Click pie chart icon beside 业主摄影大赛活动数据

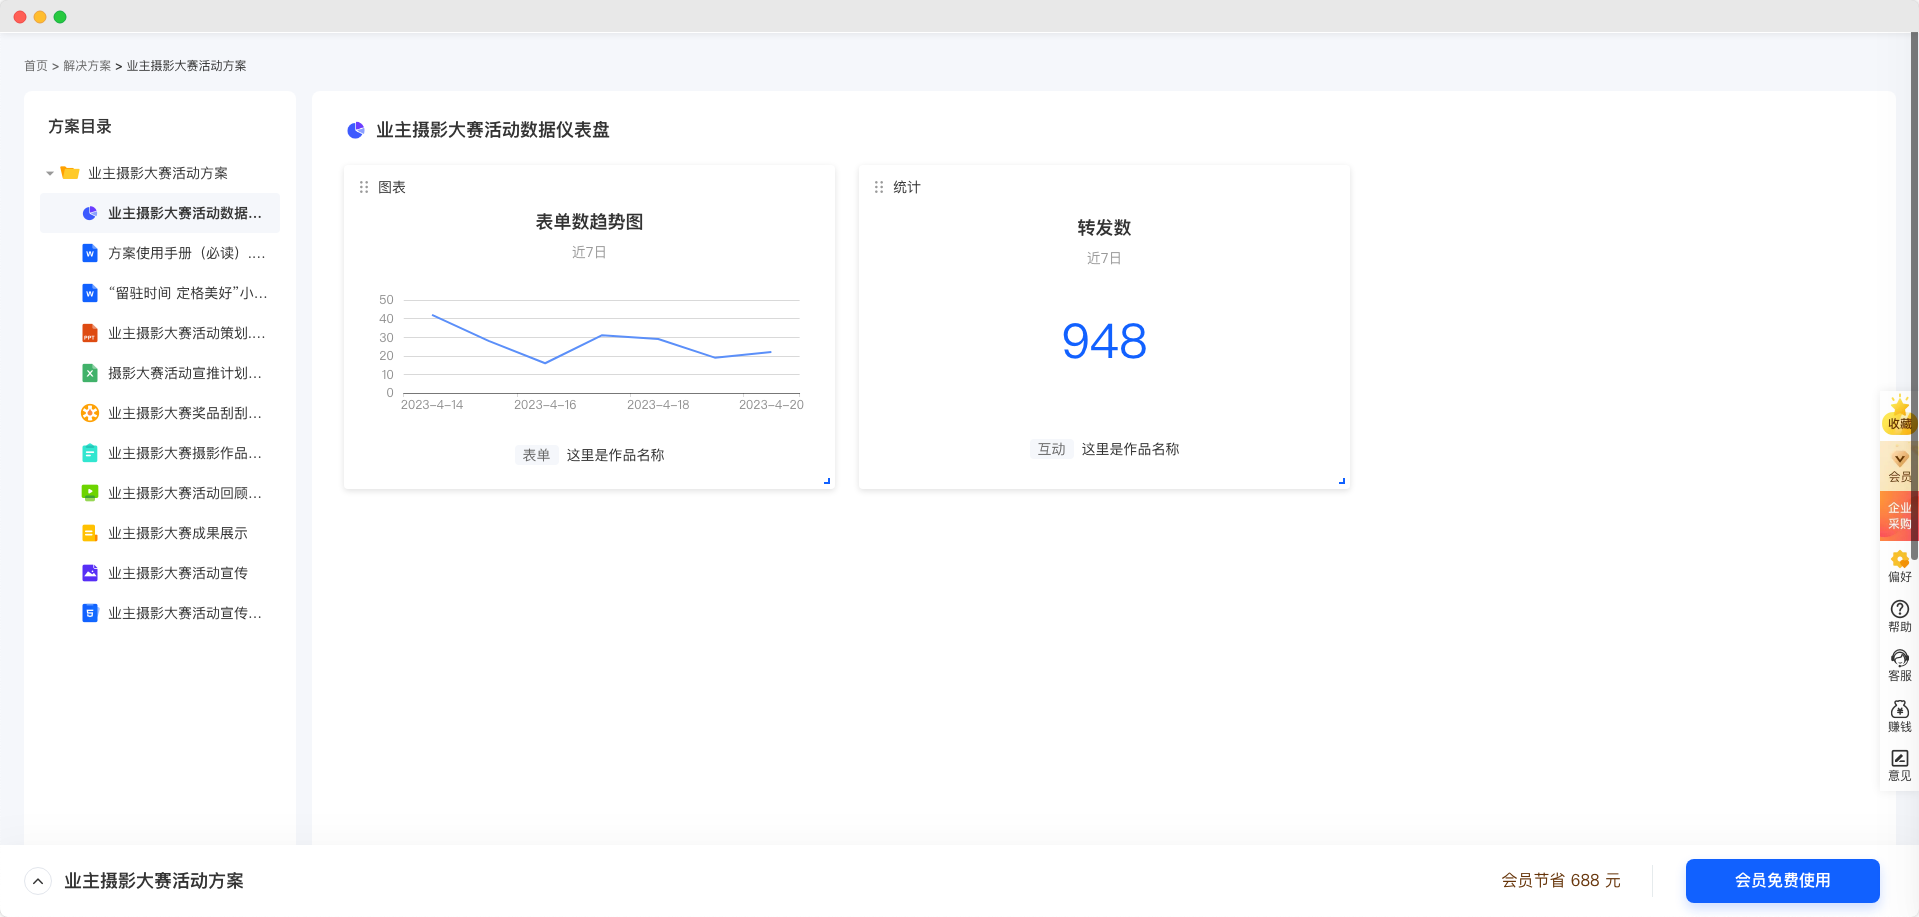coord(90,213)
